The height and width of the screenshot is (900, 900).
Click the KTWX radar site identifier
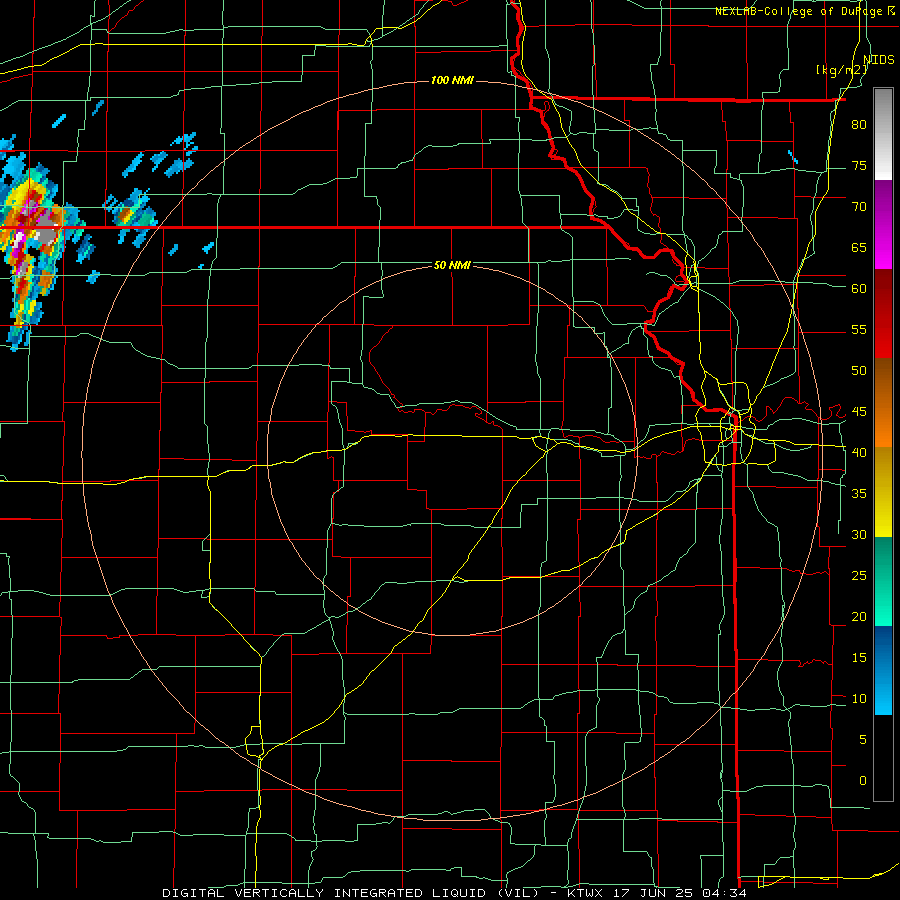[x=587, y=893]
